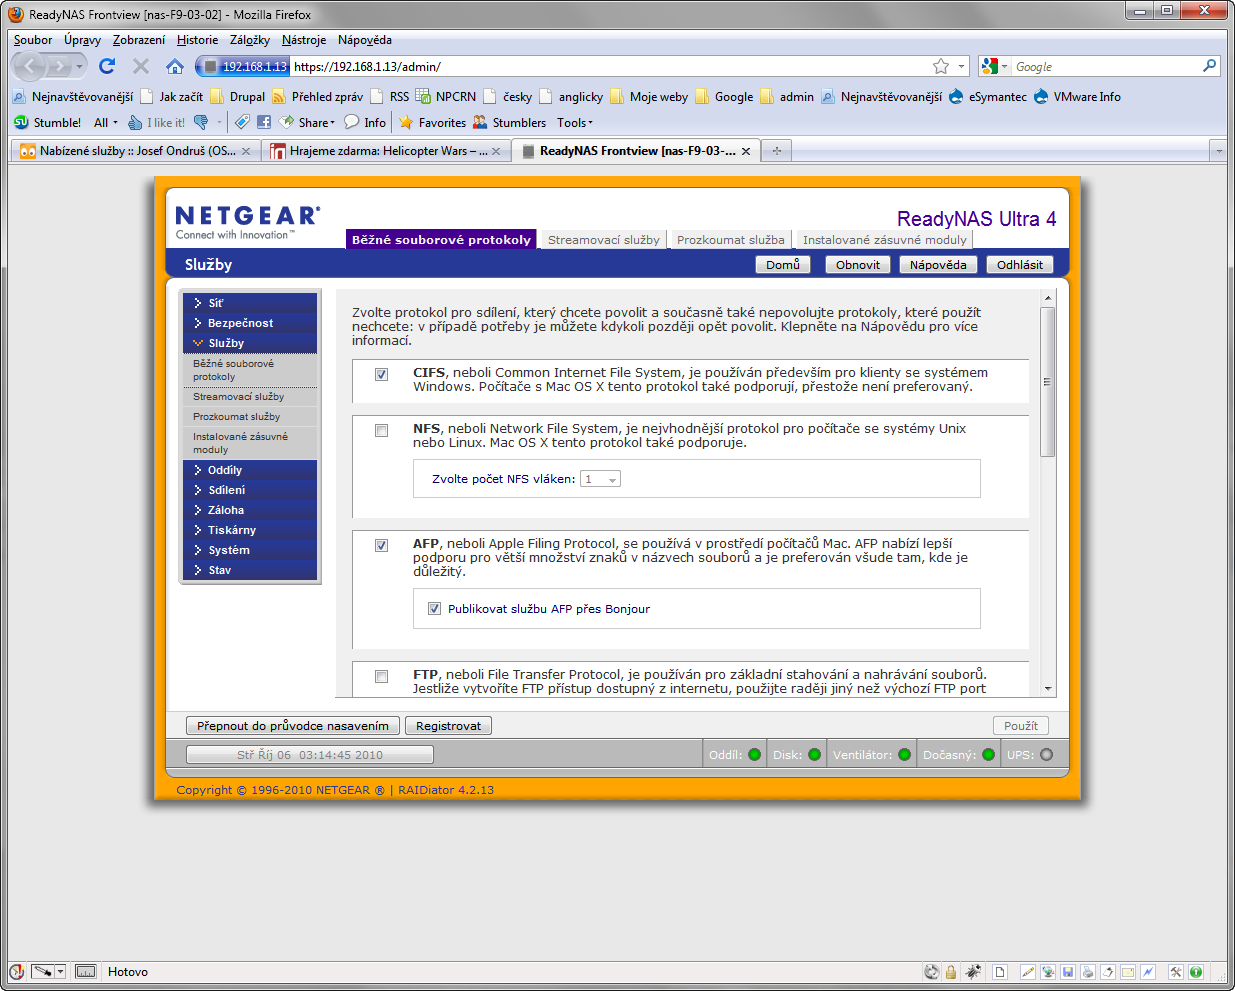This screenshot has height=991, width=1235.
Task: Open Streamovací služby in sidebar
Action: (x=250, y=397)
